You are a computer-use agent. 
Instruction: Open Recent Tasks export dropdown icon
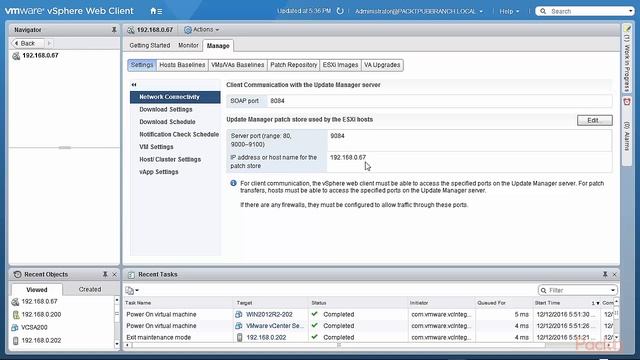(x=132, y=290)
